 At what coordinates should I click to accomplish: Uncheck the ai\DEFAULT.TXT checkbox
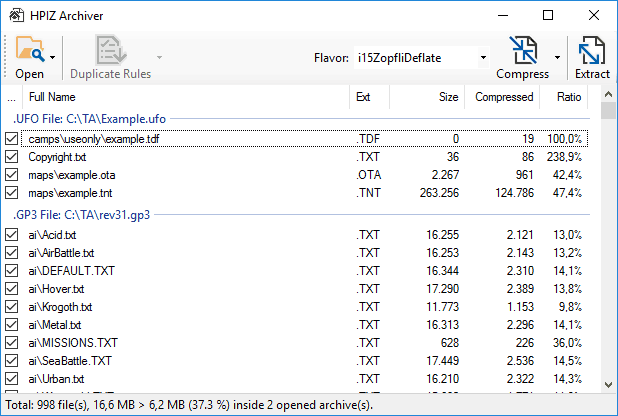click(x=11, y=271)
